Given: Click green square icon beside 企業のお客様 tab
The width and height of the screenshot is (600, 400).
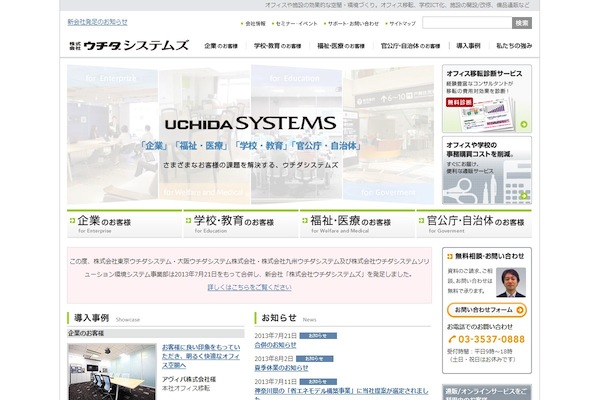Looking at the screenshot, I should pos(72,221).
